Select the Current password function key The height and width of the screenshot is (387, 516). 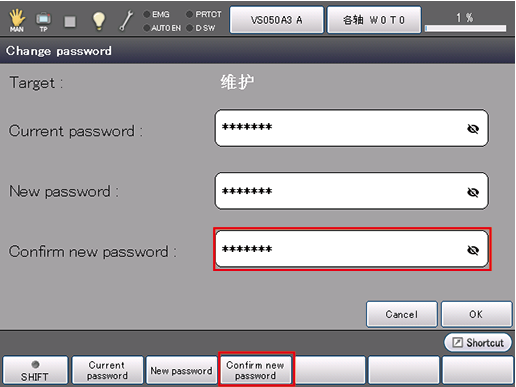tap(107, 370)
